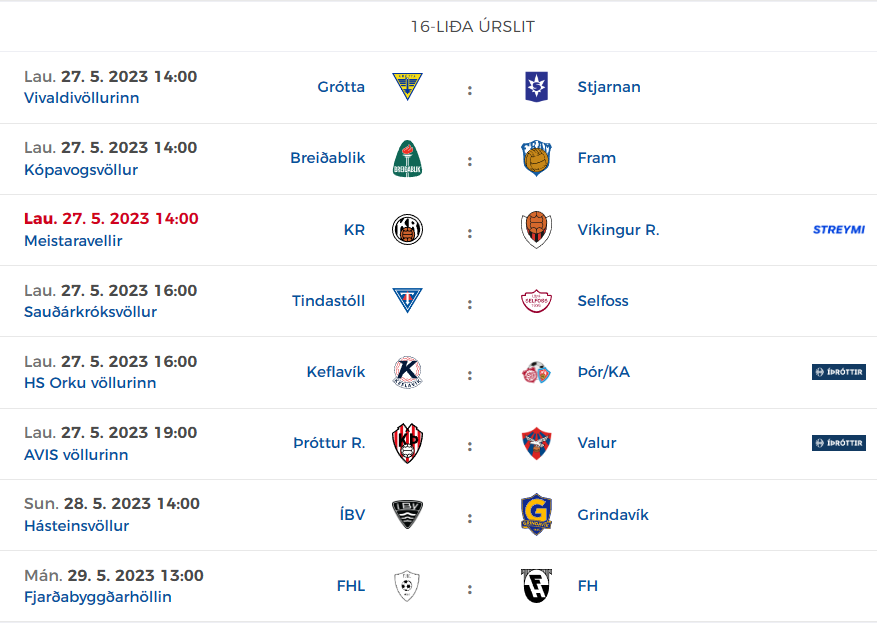Open the Víkingur R. shield crest
The width and height of the screenshot is (879, 626).
point(536,230)
